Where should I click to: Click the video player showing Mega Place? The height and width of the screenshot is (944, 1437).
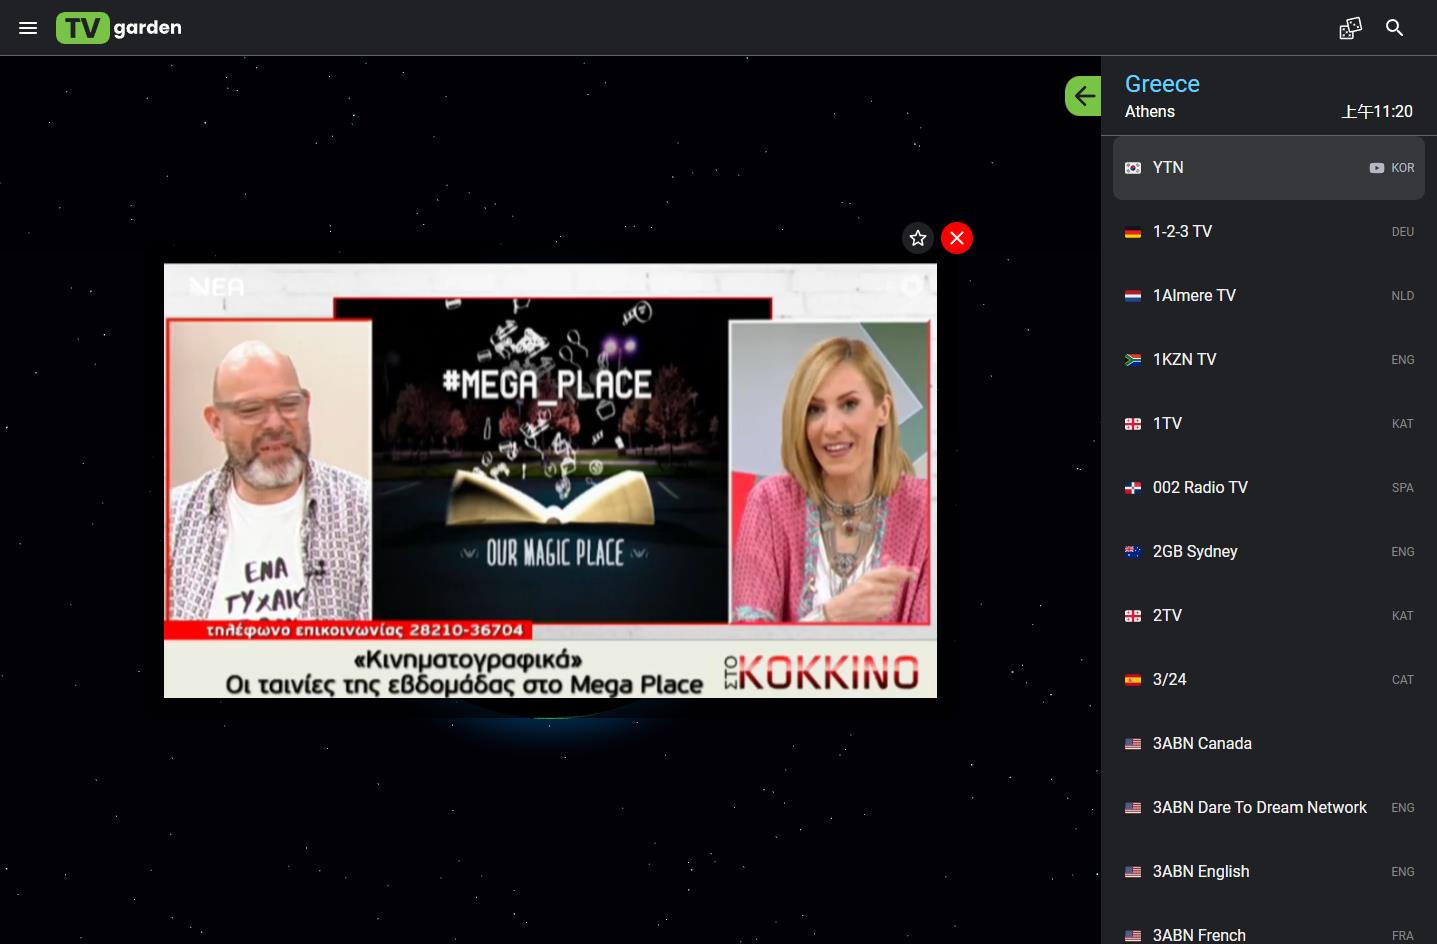point(550,480)
